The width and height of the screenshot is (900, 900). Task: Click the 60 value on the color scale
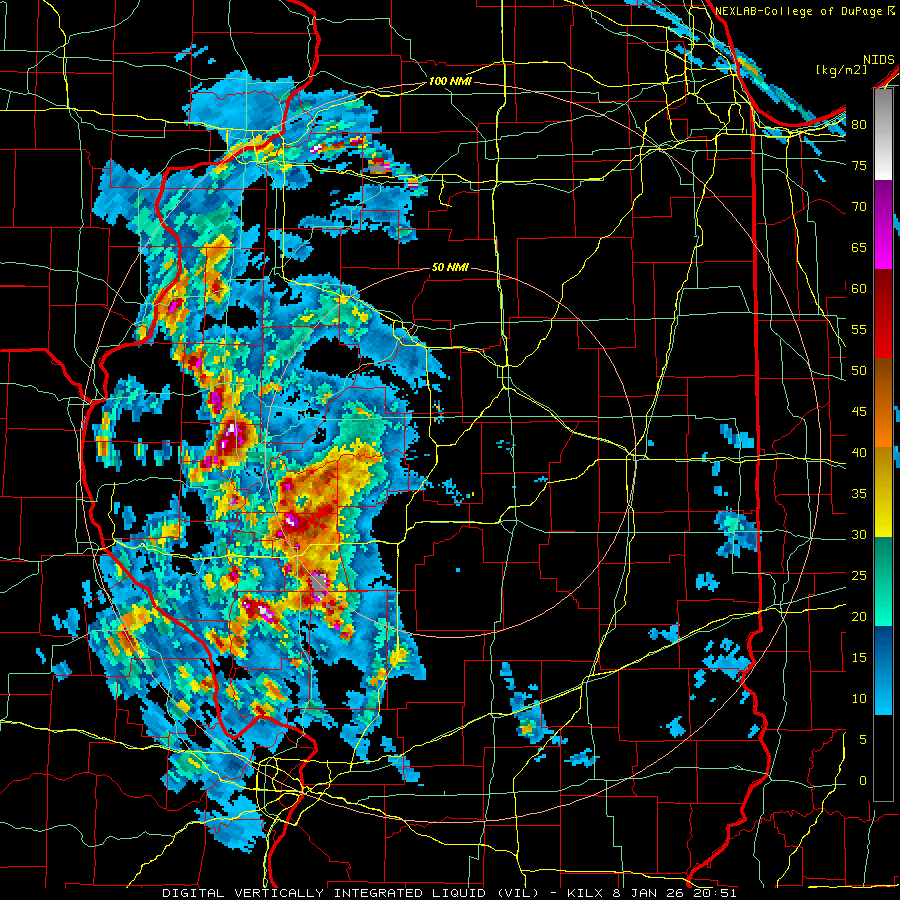point(859,288)
